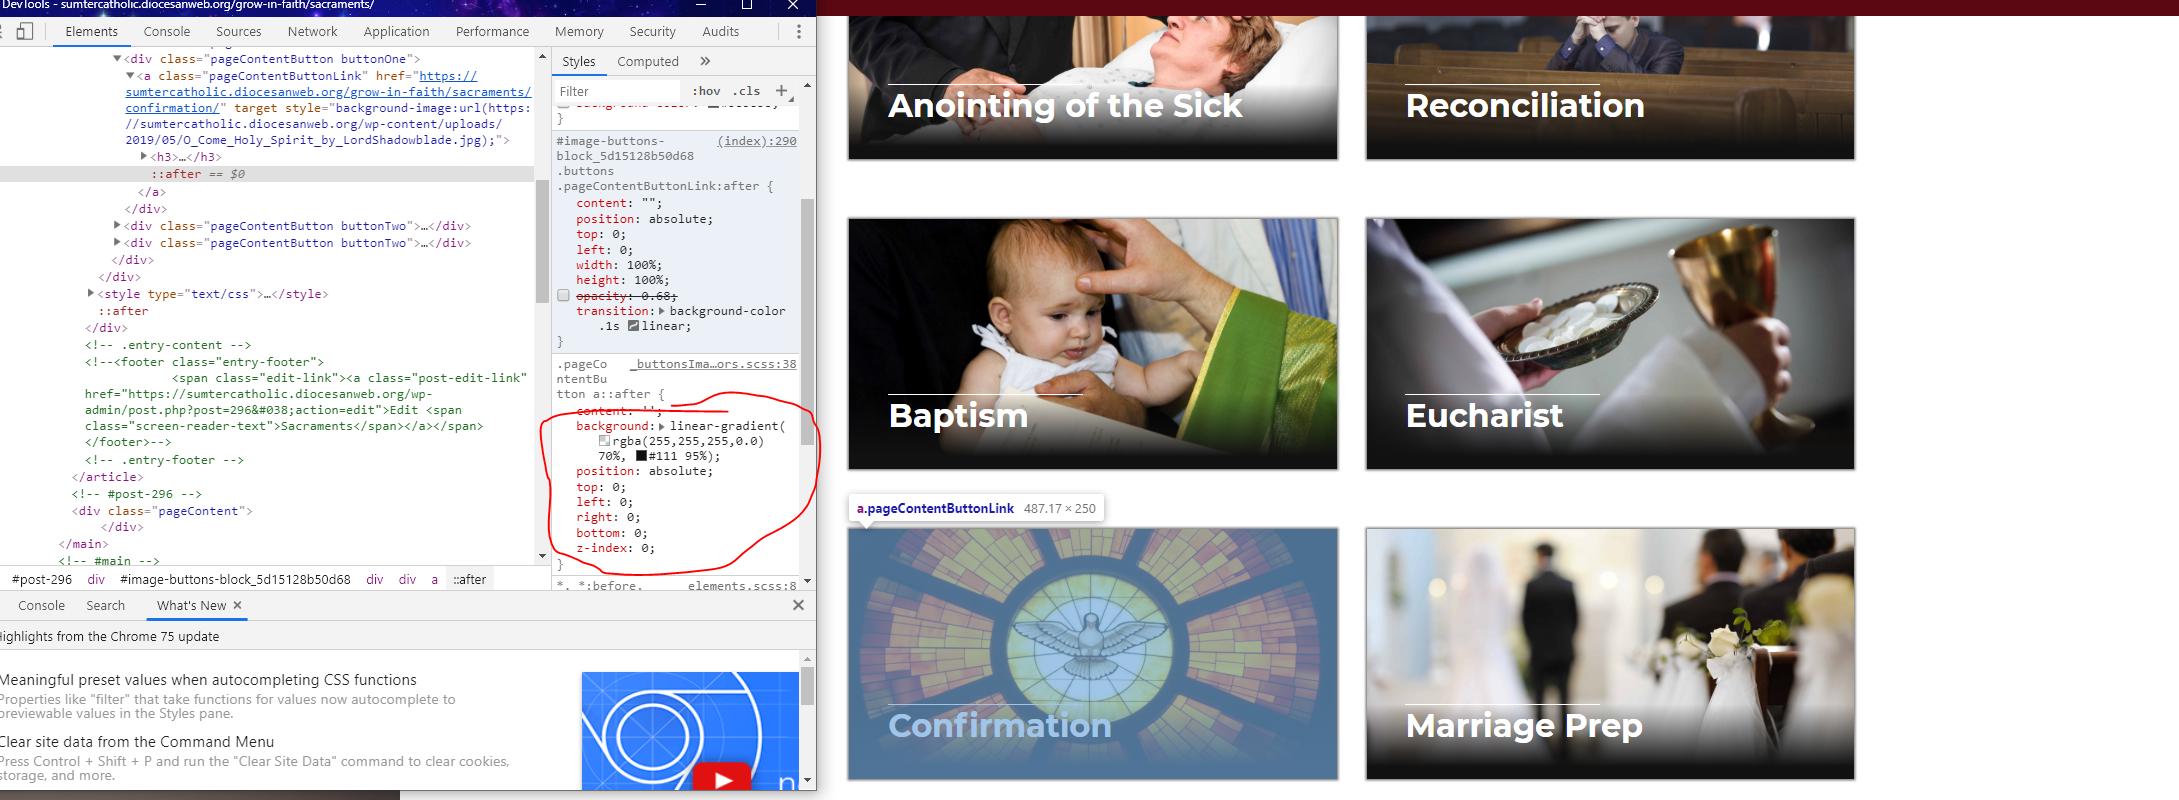Image resolution: width=2179 pixels, height=800 pixels.
Task: Enable the disabled opacity property checkbox
Action: [563, 296]
